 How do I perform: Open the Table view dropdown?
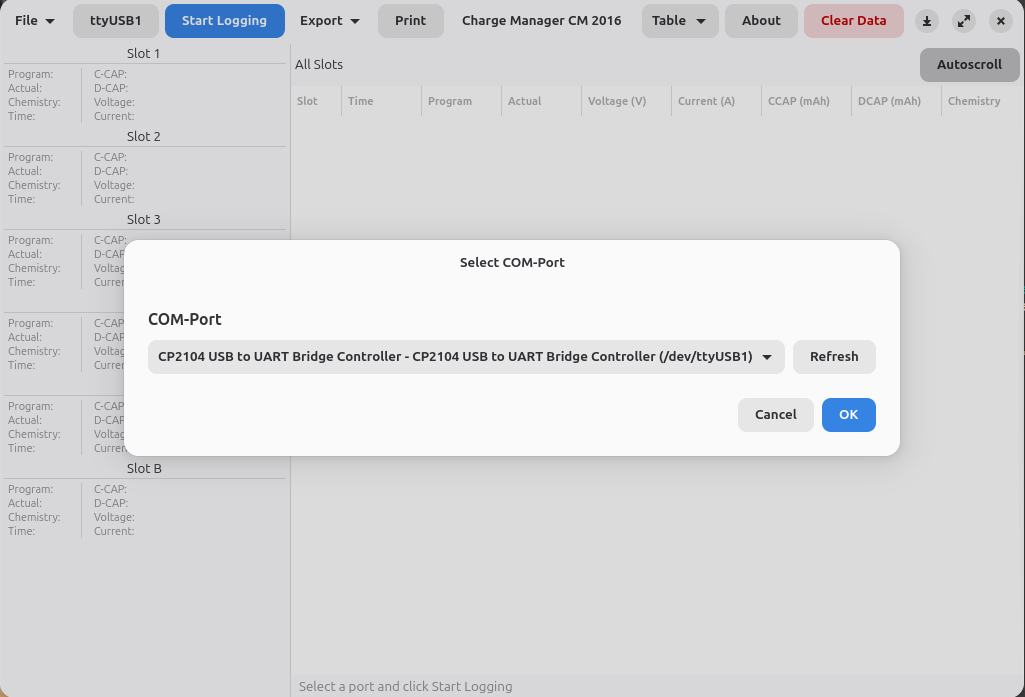pyautogui.click(x=680, y=21)
